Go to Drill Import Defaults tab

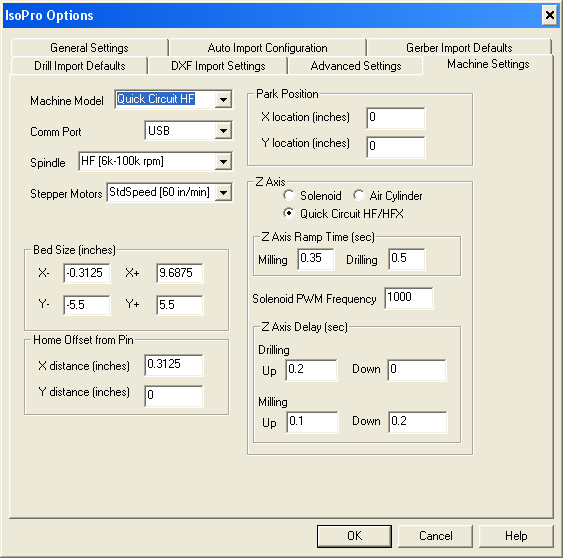click(x=79, y=66)
